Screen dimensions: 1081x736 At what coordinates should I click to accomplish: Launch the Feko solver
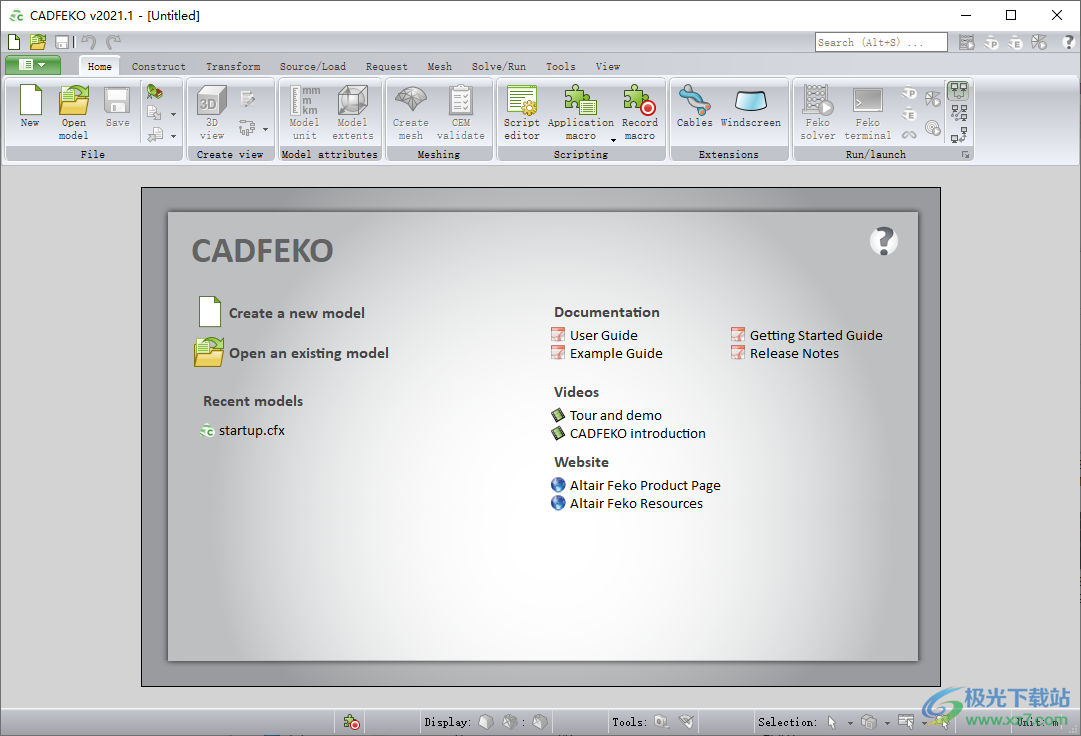point(818,112)
